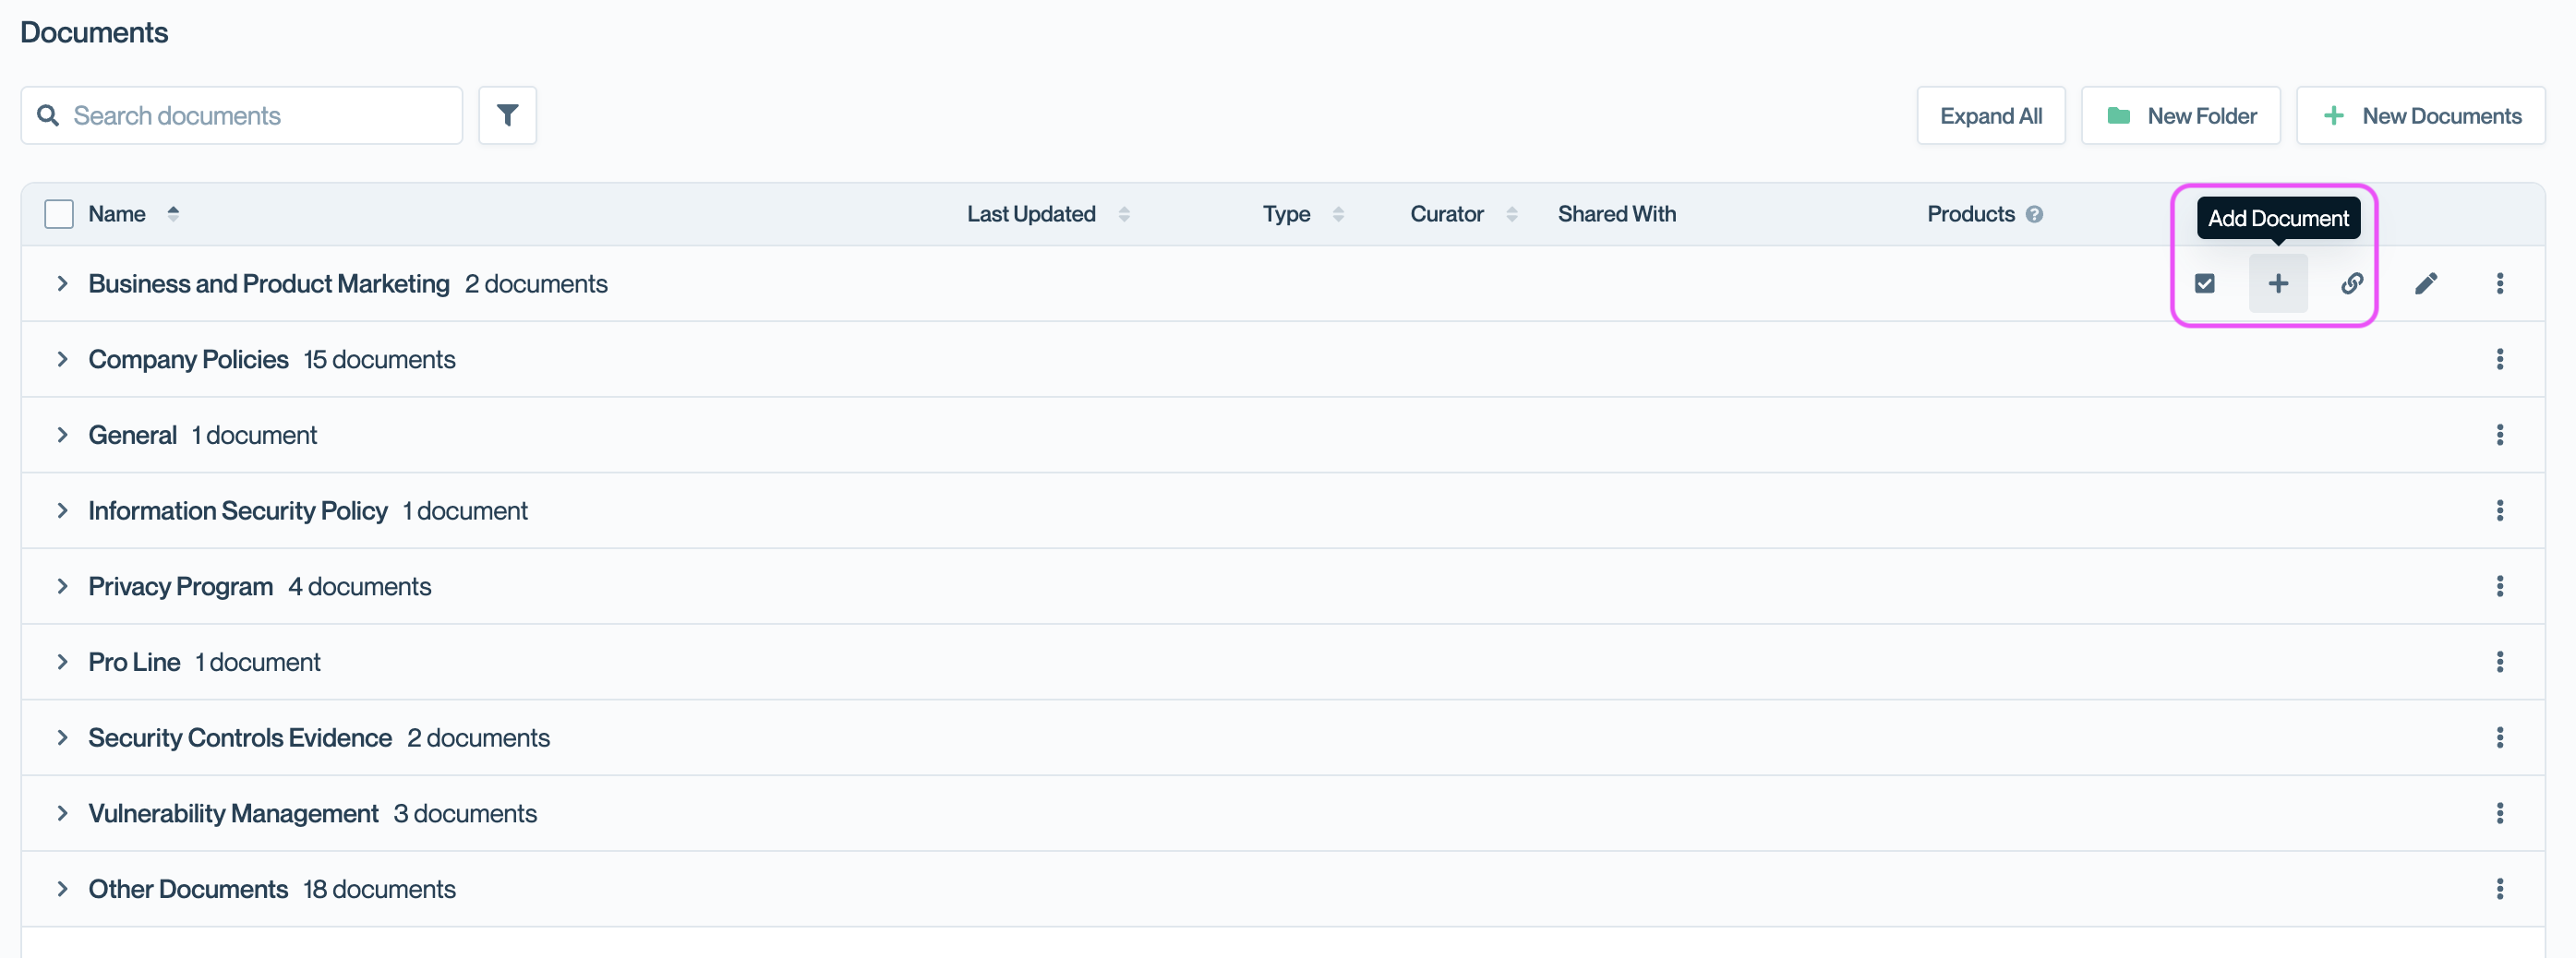Click the '15 documents' count text
2576x958 pixels.
(x=379, y=359)
